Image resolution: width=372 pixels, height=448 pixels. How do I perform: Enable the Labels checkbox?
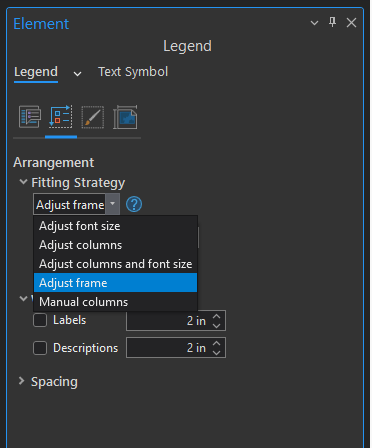coord(40,320)
